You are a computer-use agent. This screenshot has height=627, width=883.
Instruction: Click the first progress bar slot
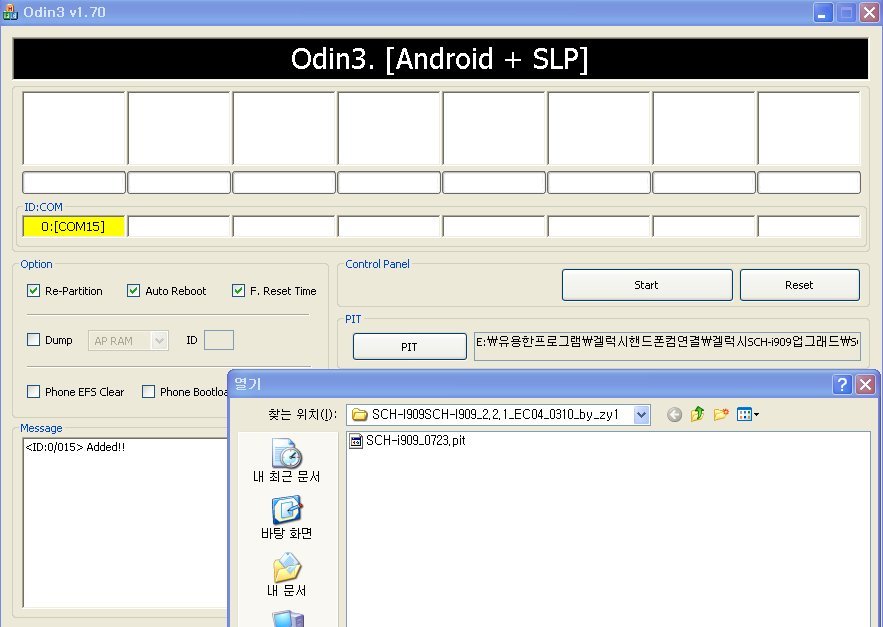click(x=74, y=183)
